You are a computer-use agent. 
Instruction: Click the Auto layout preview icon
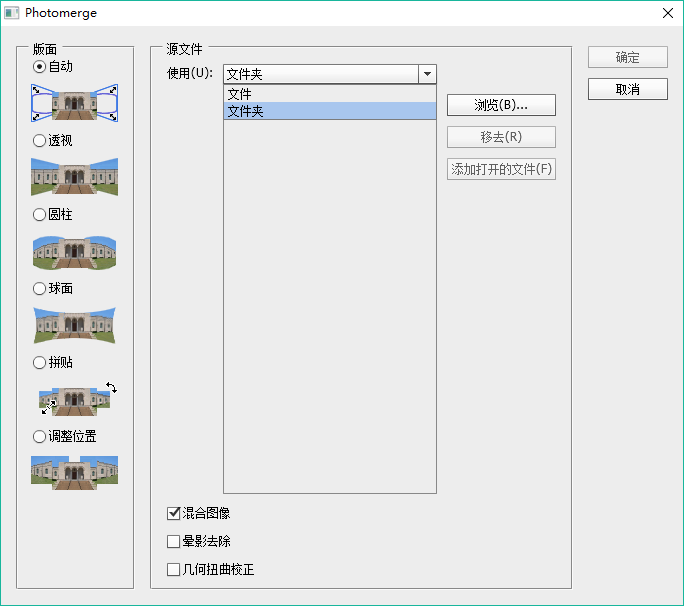(75, 103)
